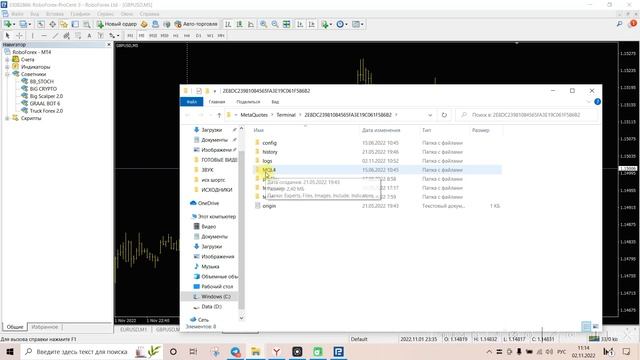
Task: Select the vertical line drawing tool
Action: pos(33,36)
